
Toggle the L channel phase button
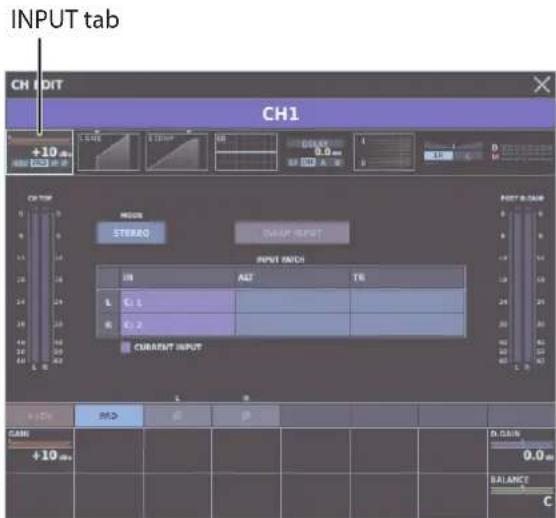click(177, 416)
